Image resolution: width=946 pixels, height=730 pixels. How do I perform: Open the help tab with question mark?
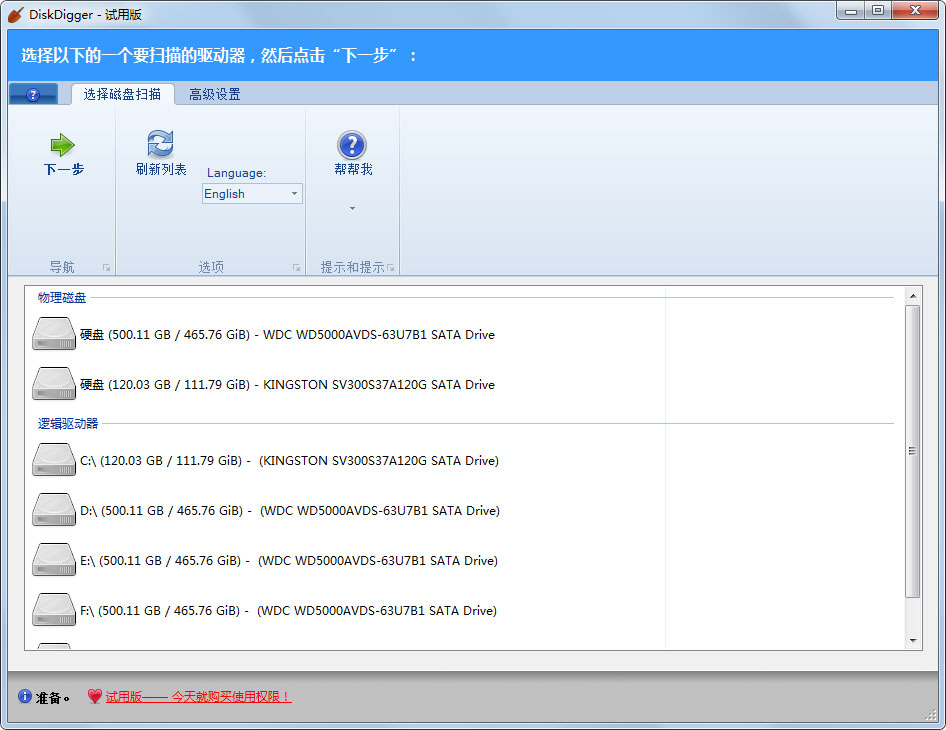[x=33, y=95]
